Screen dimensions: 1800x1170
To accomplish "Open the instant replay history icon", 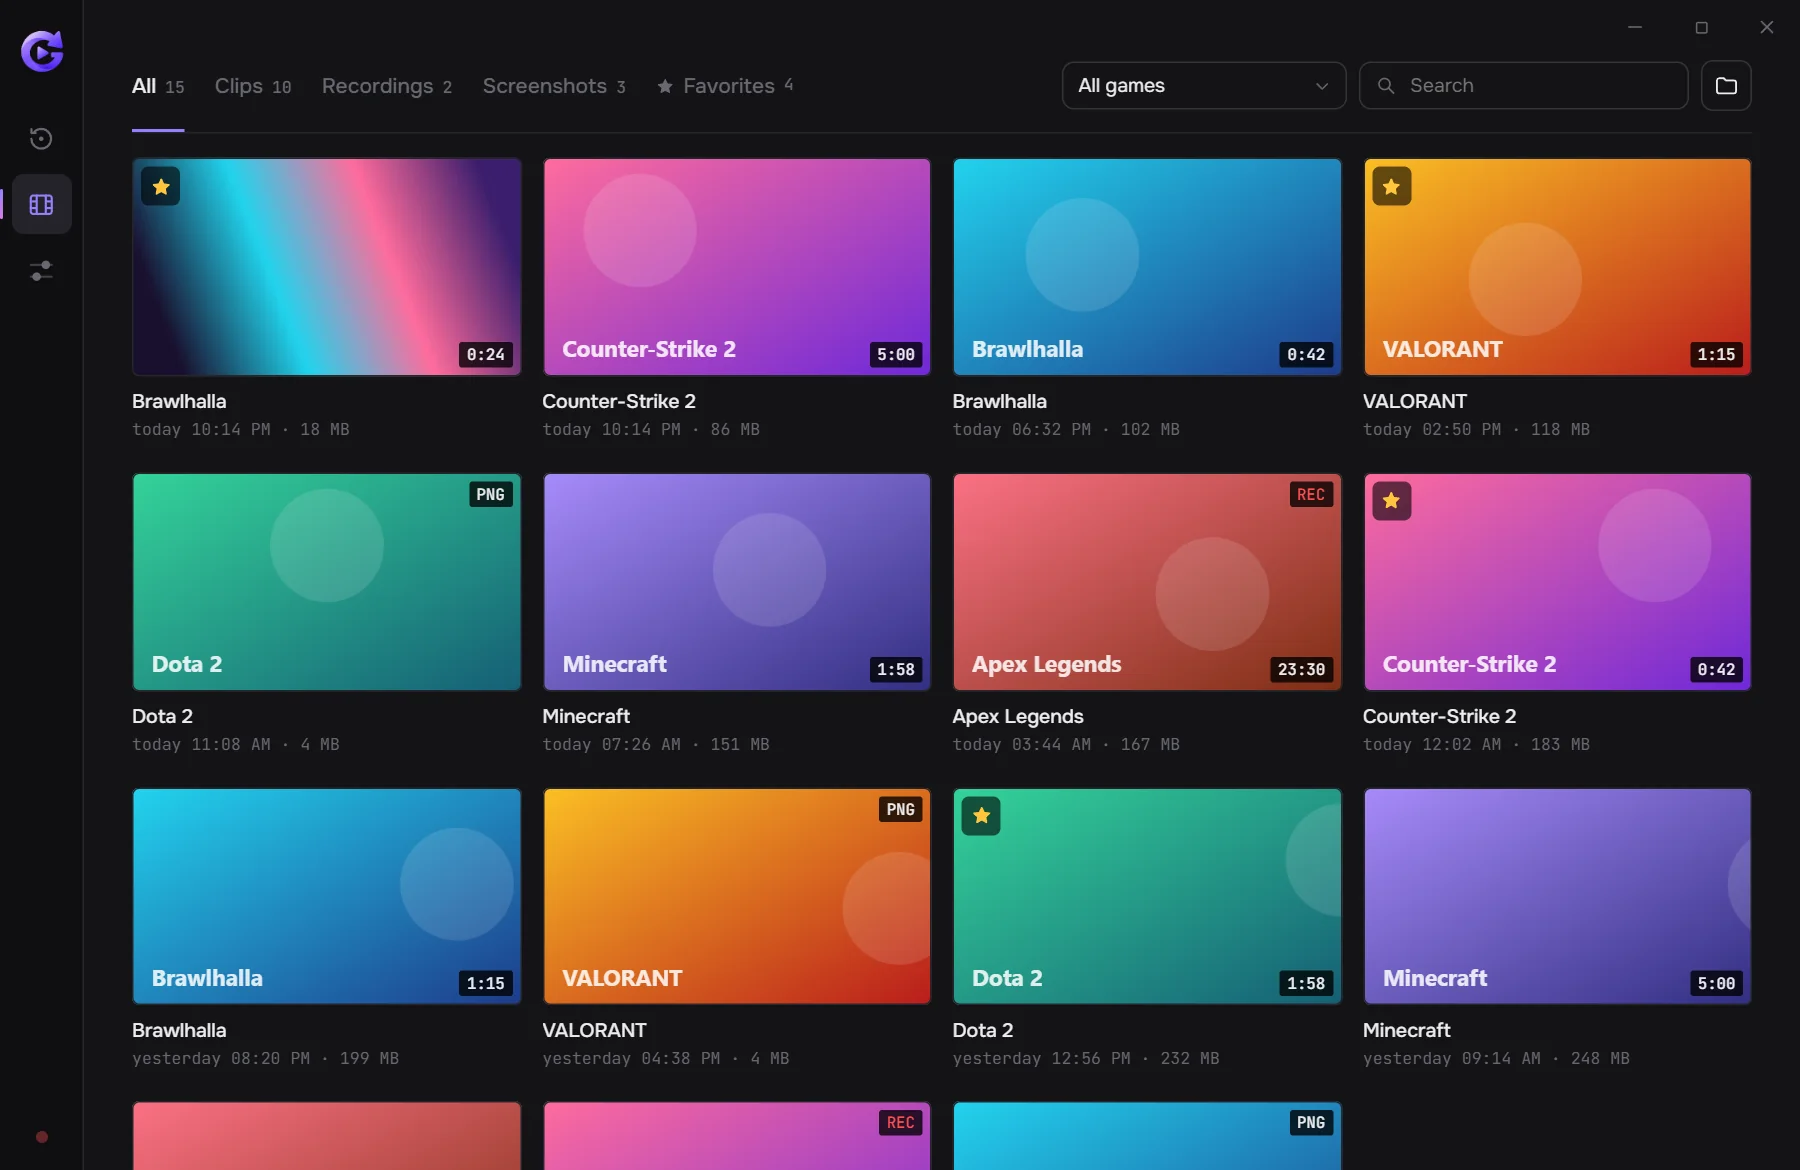I will (x=41, y=138).
